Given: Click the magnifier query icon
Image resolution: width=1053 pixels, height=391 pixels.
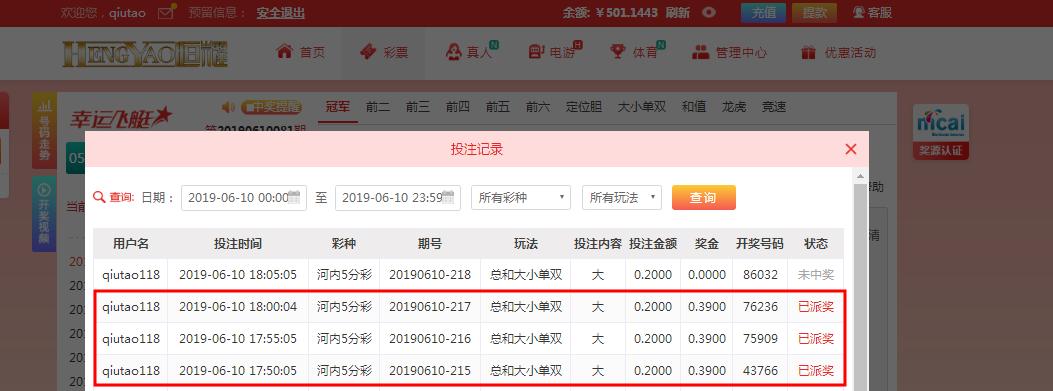Looking at the screenshot, I should click(x=99, y=197).
